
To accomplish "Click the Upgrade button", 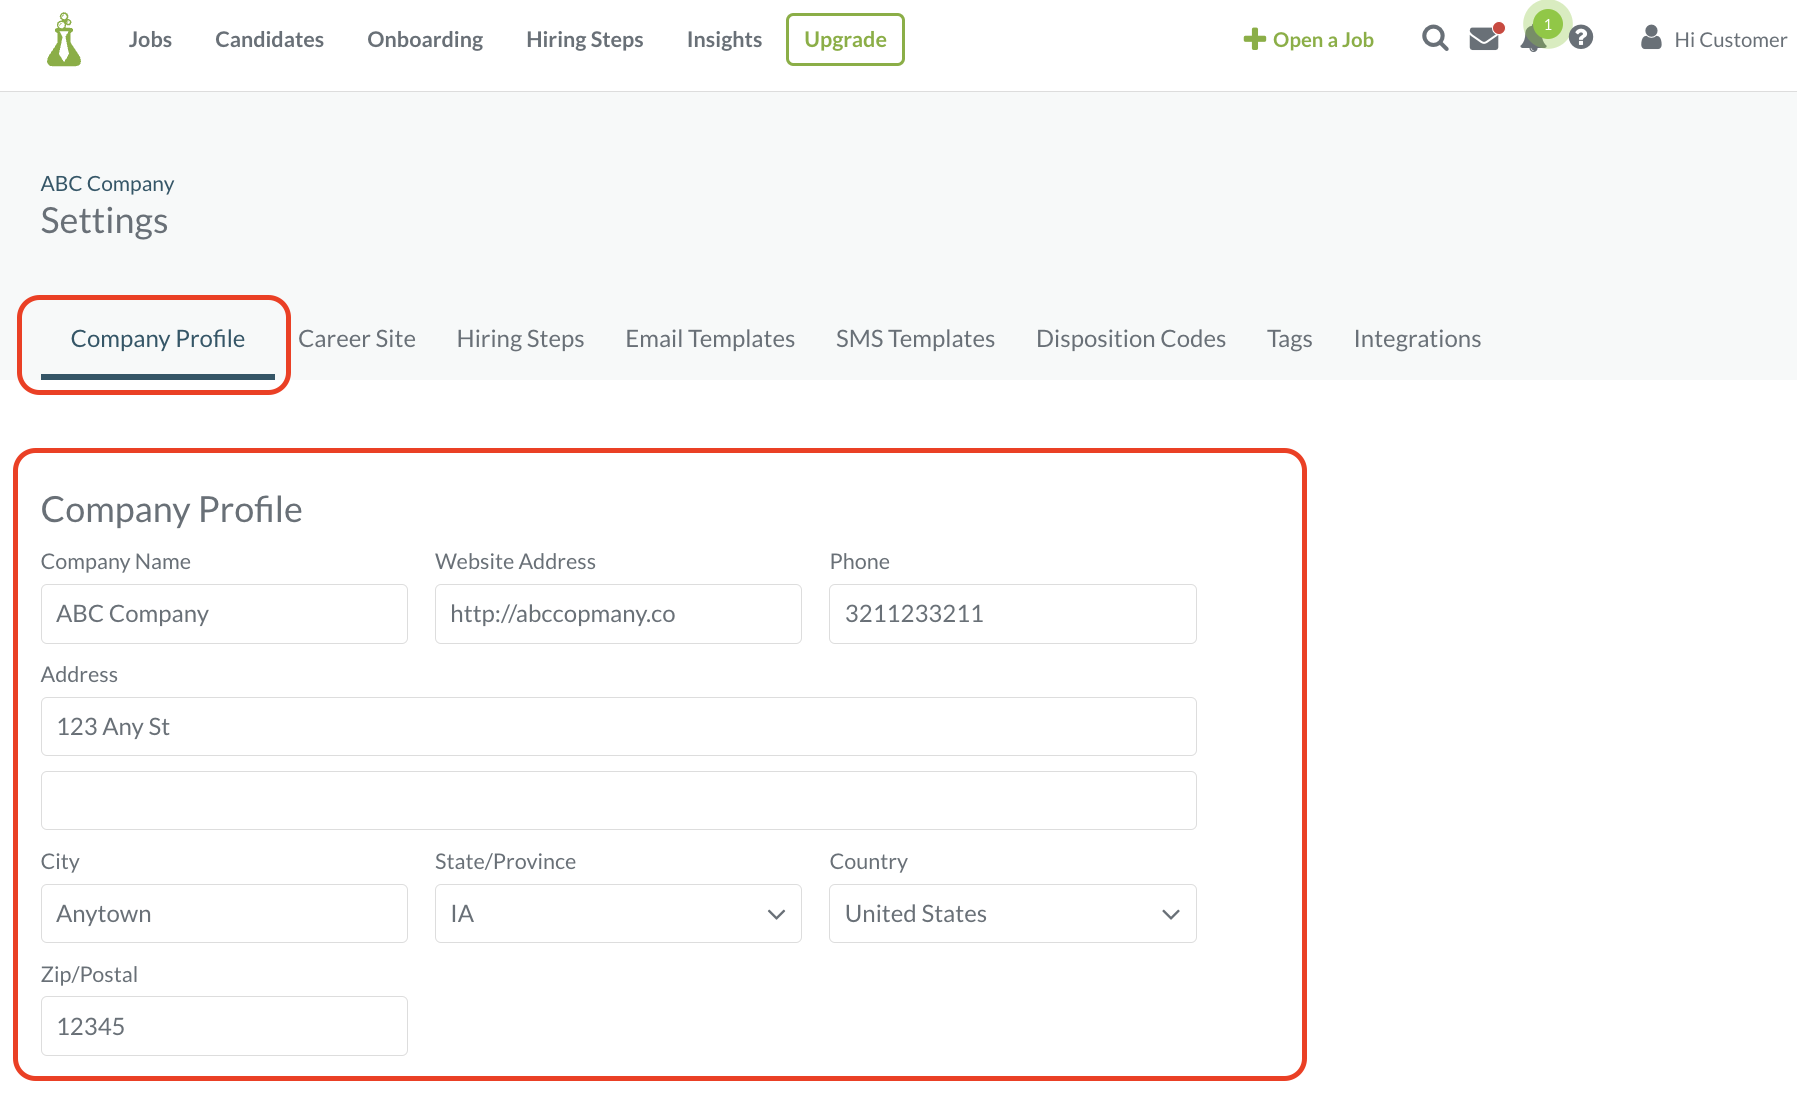I will pyautogui.click(x=845, y=39).
